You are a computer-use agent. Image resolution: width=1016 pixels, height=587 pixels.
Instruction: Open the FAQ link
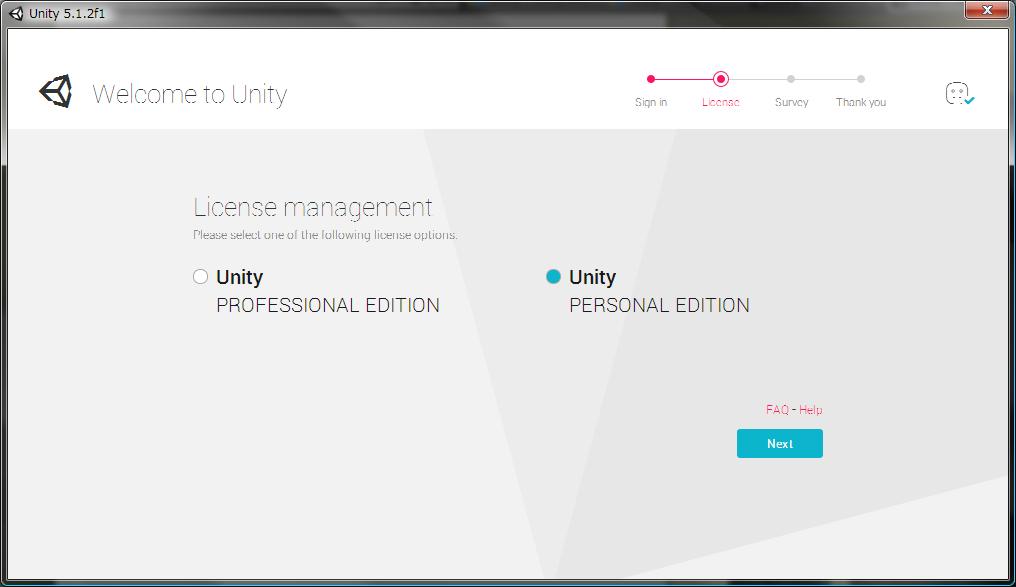(777, 409)
